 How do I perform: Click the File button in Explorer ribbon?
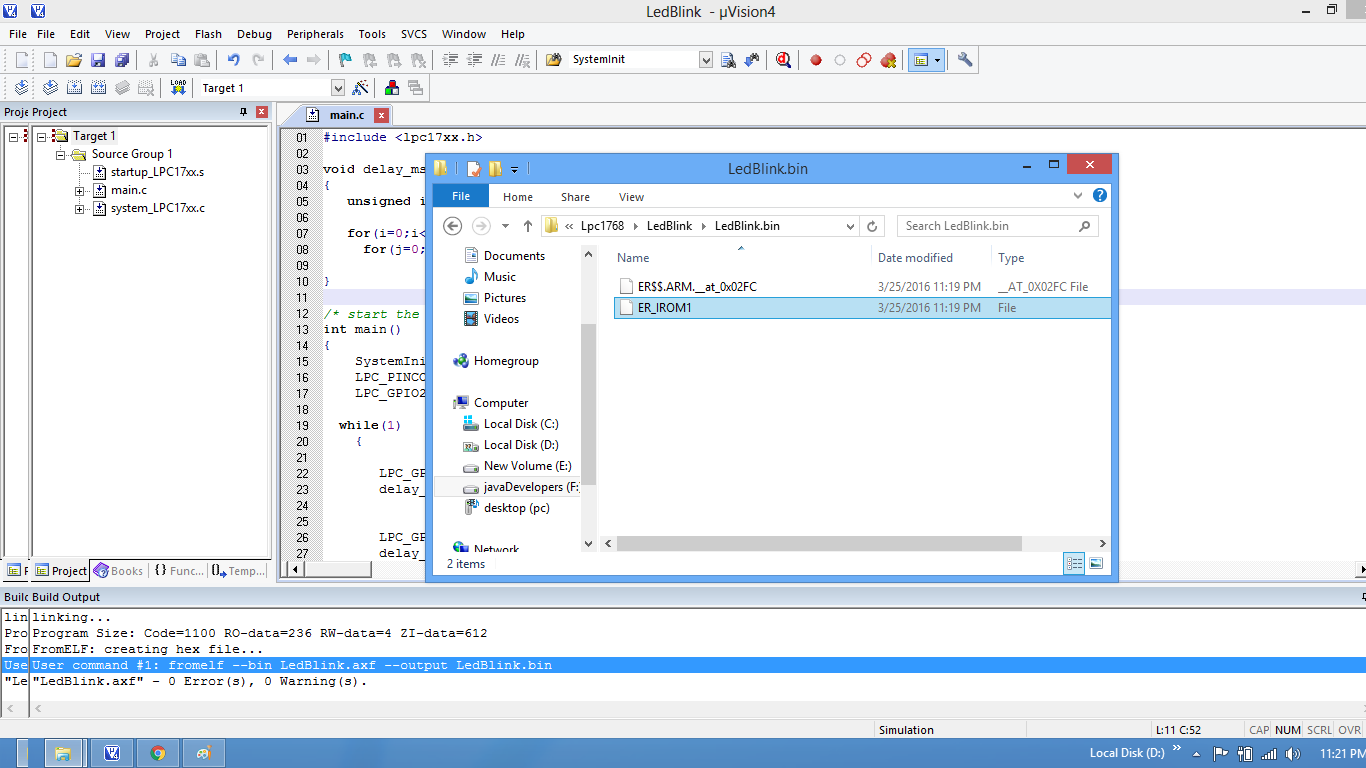coord(461,197)
